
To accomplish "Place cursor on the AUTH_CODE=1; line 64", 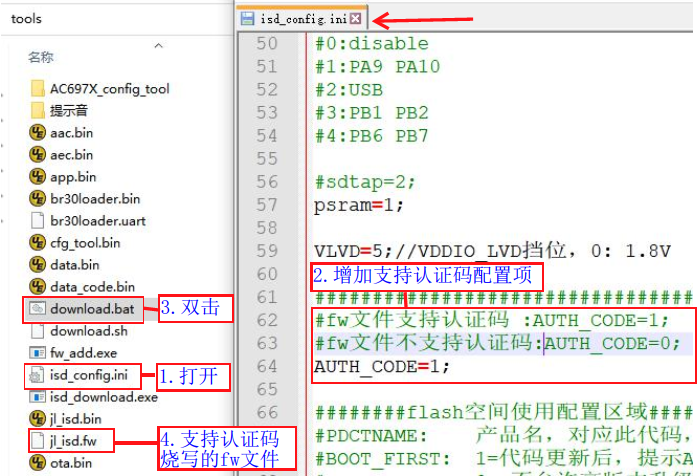I will 382,367.
